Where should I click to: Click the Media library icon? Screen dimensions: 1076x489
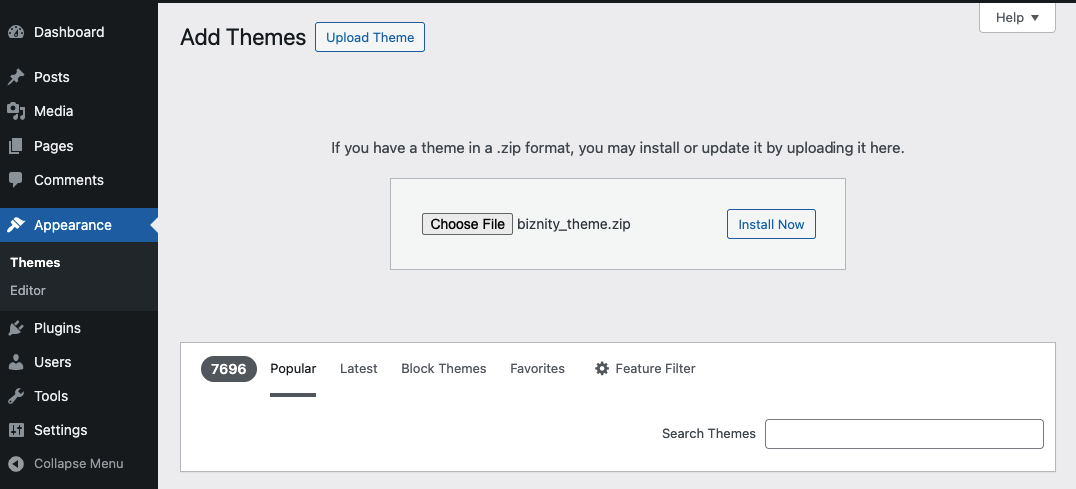pyautogui.click(x=16, y=111)
